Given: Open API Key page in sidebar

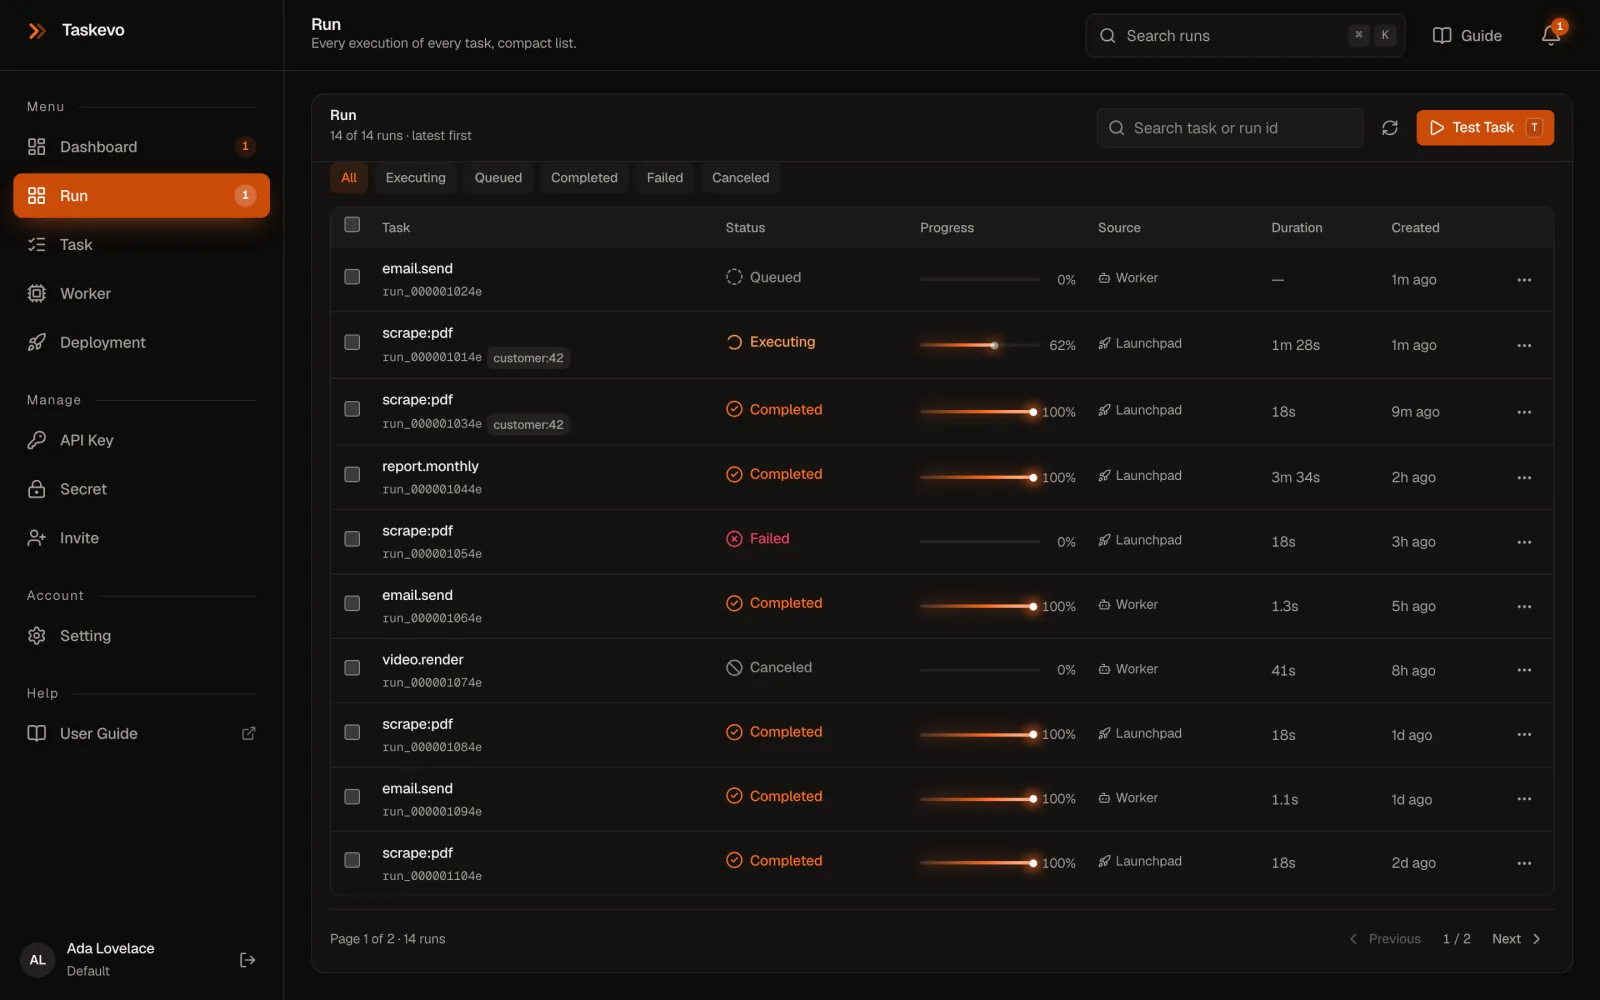Looking at the screenshot, I should coord(141,440).
